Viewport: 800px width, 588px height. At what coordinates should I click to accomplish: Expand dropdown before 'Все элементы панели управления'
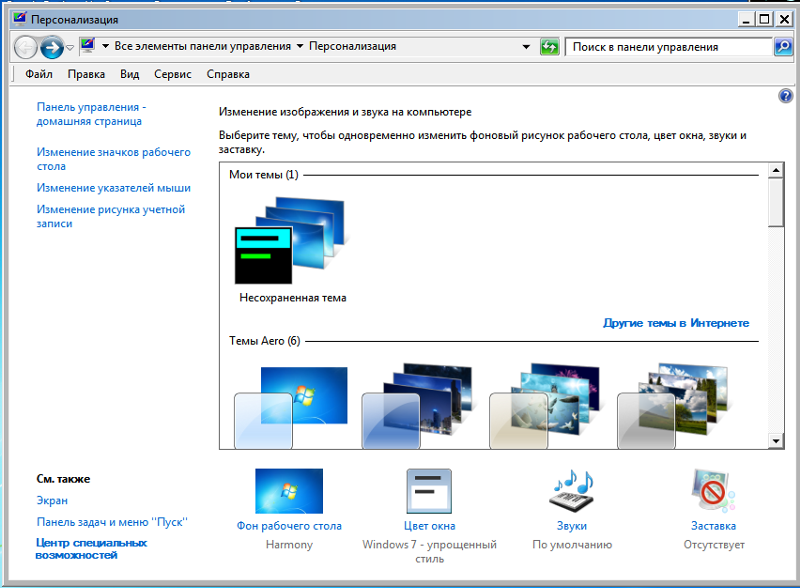[106, 46]
